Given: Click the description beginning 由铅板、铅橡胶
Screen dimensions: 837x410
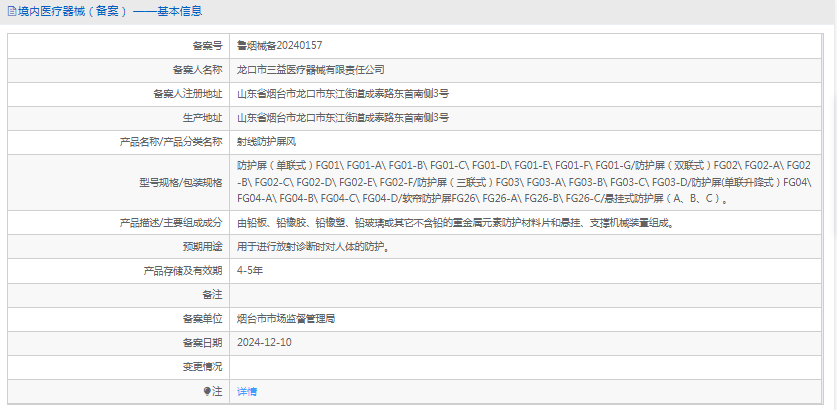Looking at the screenshot, I should point(455,223).
